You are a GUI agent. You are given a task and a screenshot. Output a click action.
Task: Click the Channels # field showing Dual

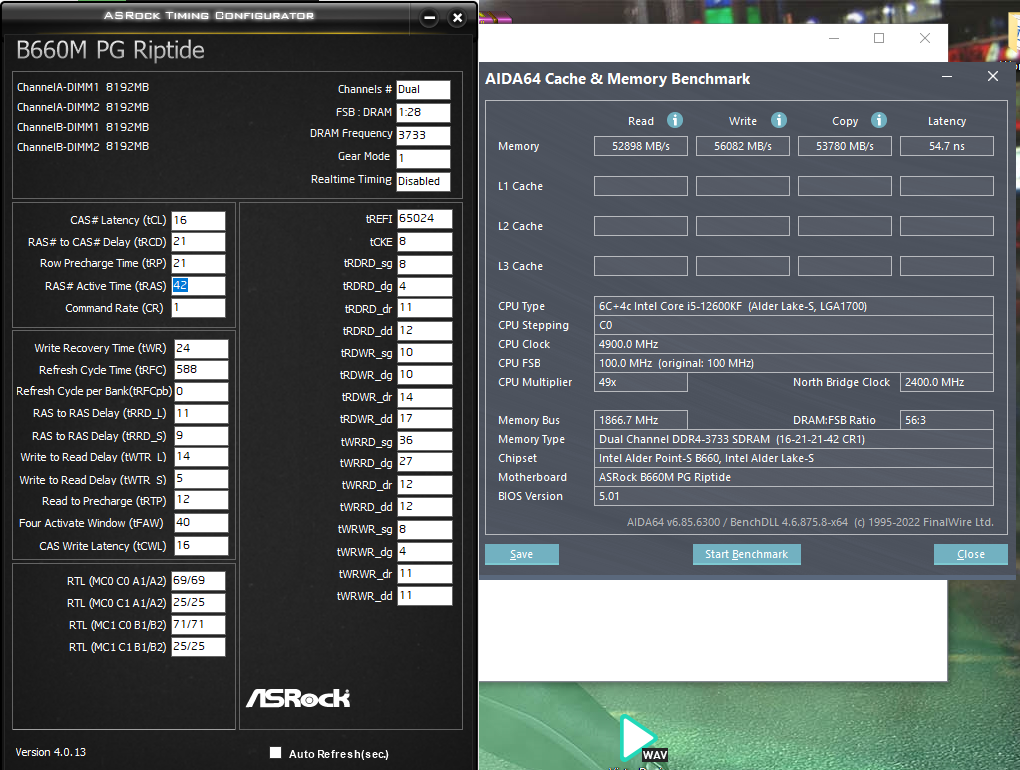[423, 90]
